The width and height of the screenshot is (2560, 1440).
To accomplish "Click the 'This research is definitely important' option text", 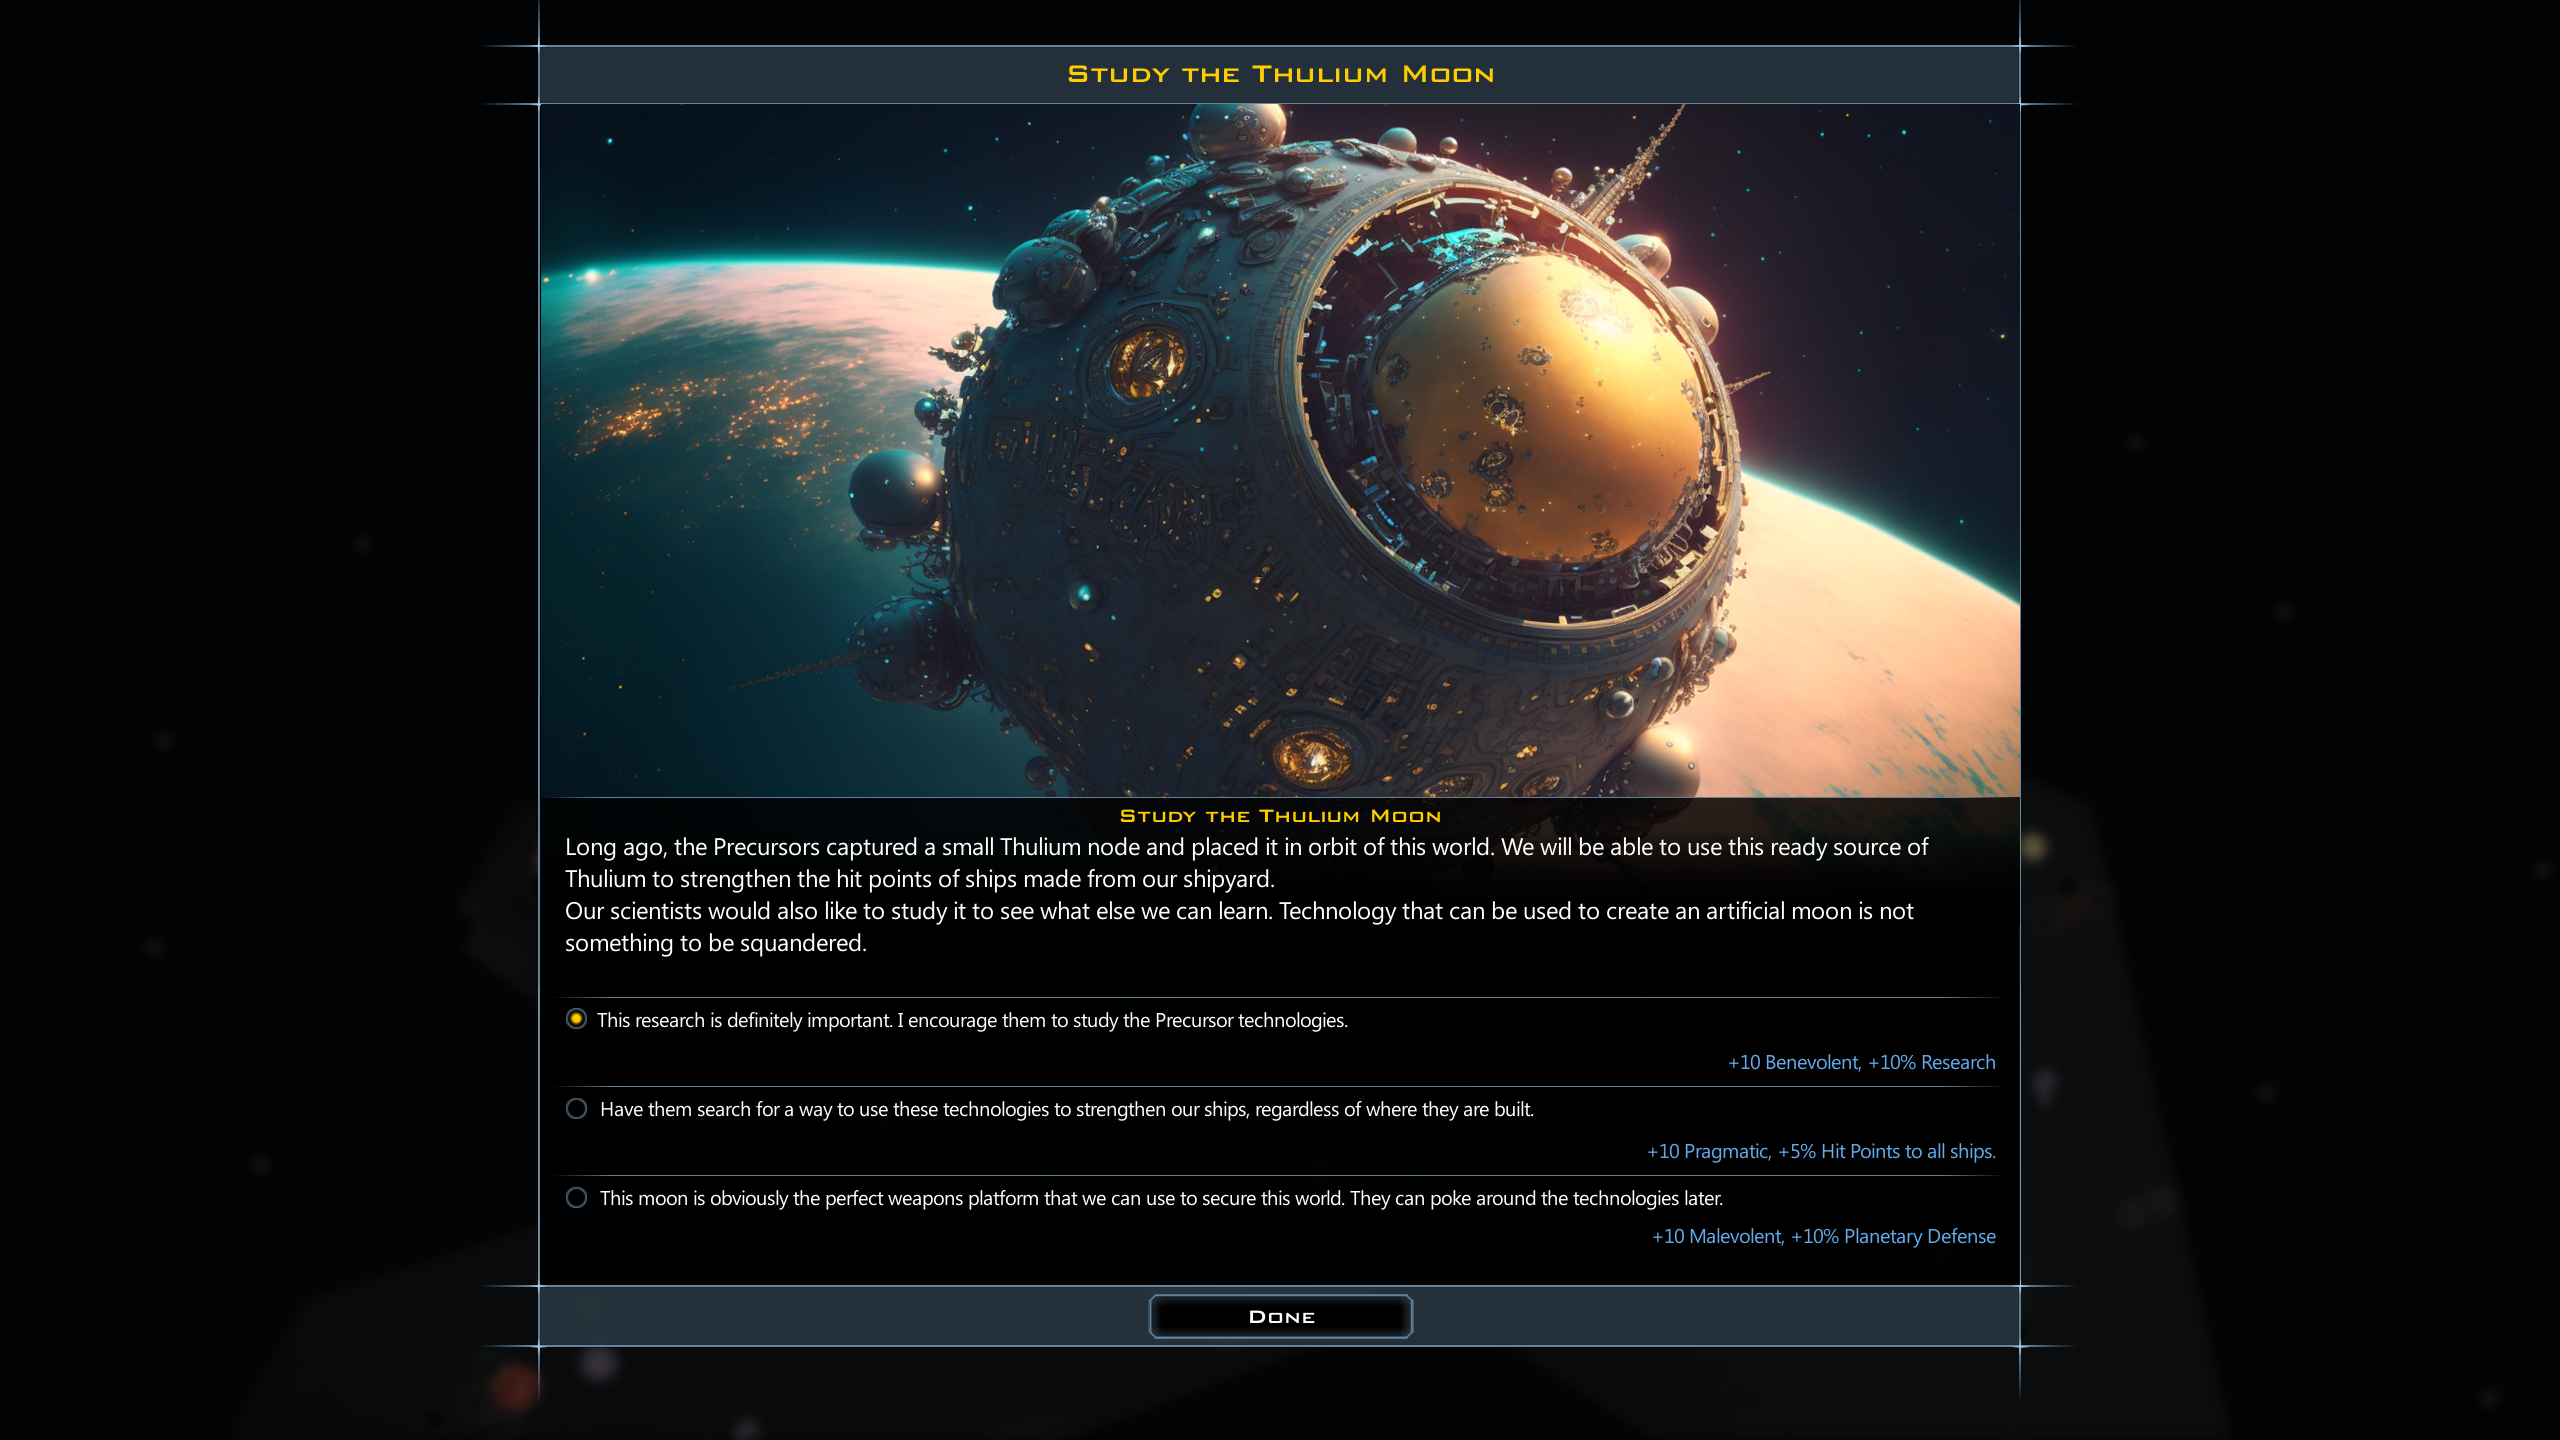I will (x=972, y=1020).
